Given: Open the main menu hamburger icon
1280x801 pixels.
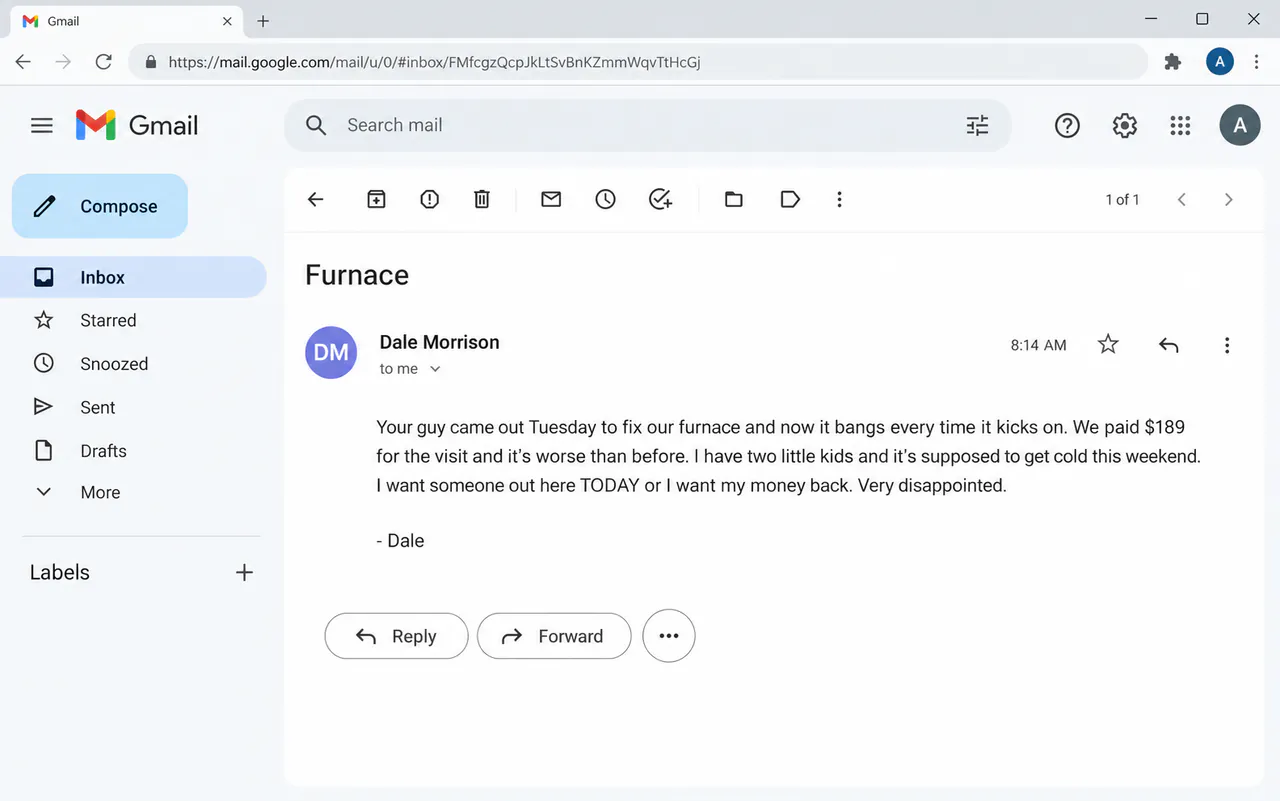Looking at the screenshot, I should coord(42,125).
